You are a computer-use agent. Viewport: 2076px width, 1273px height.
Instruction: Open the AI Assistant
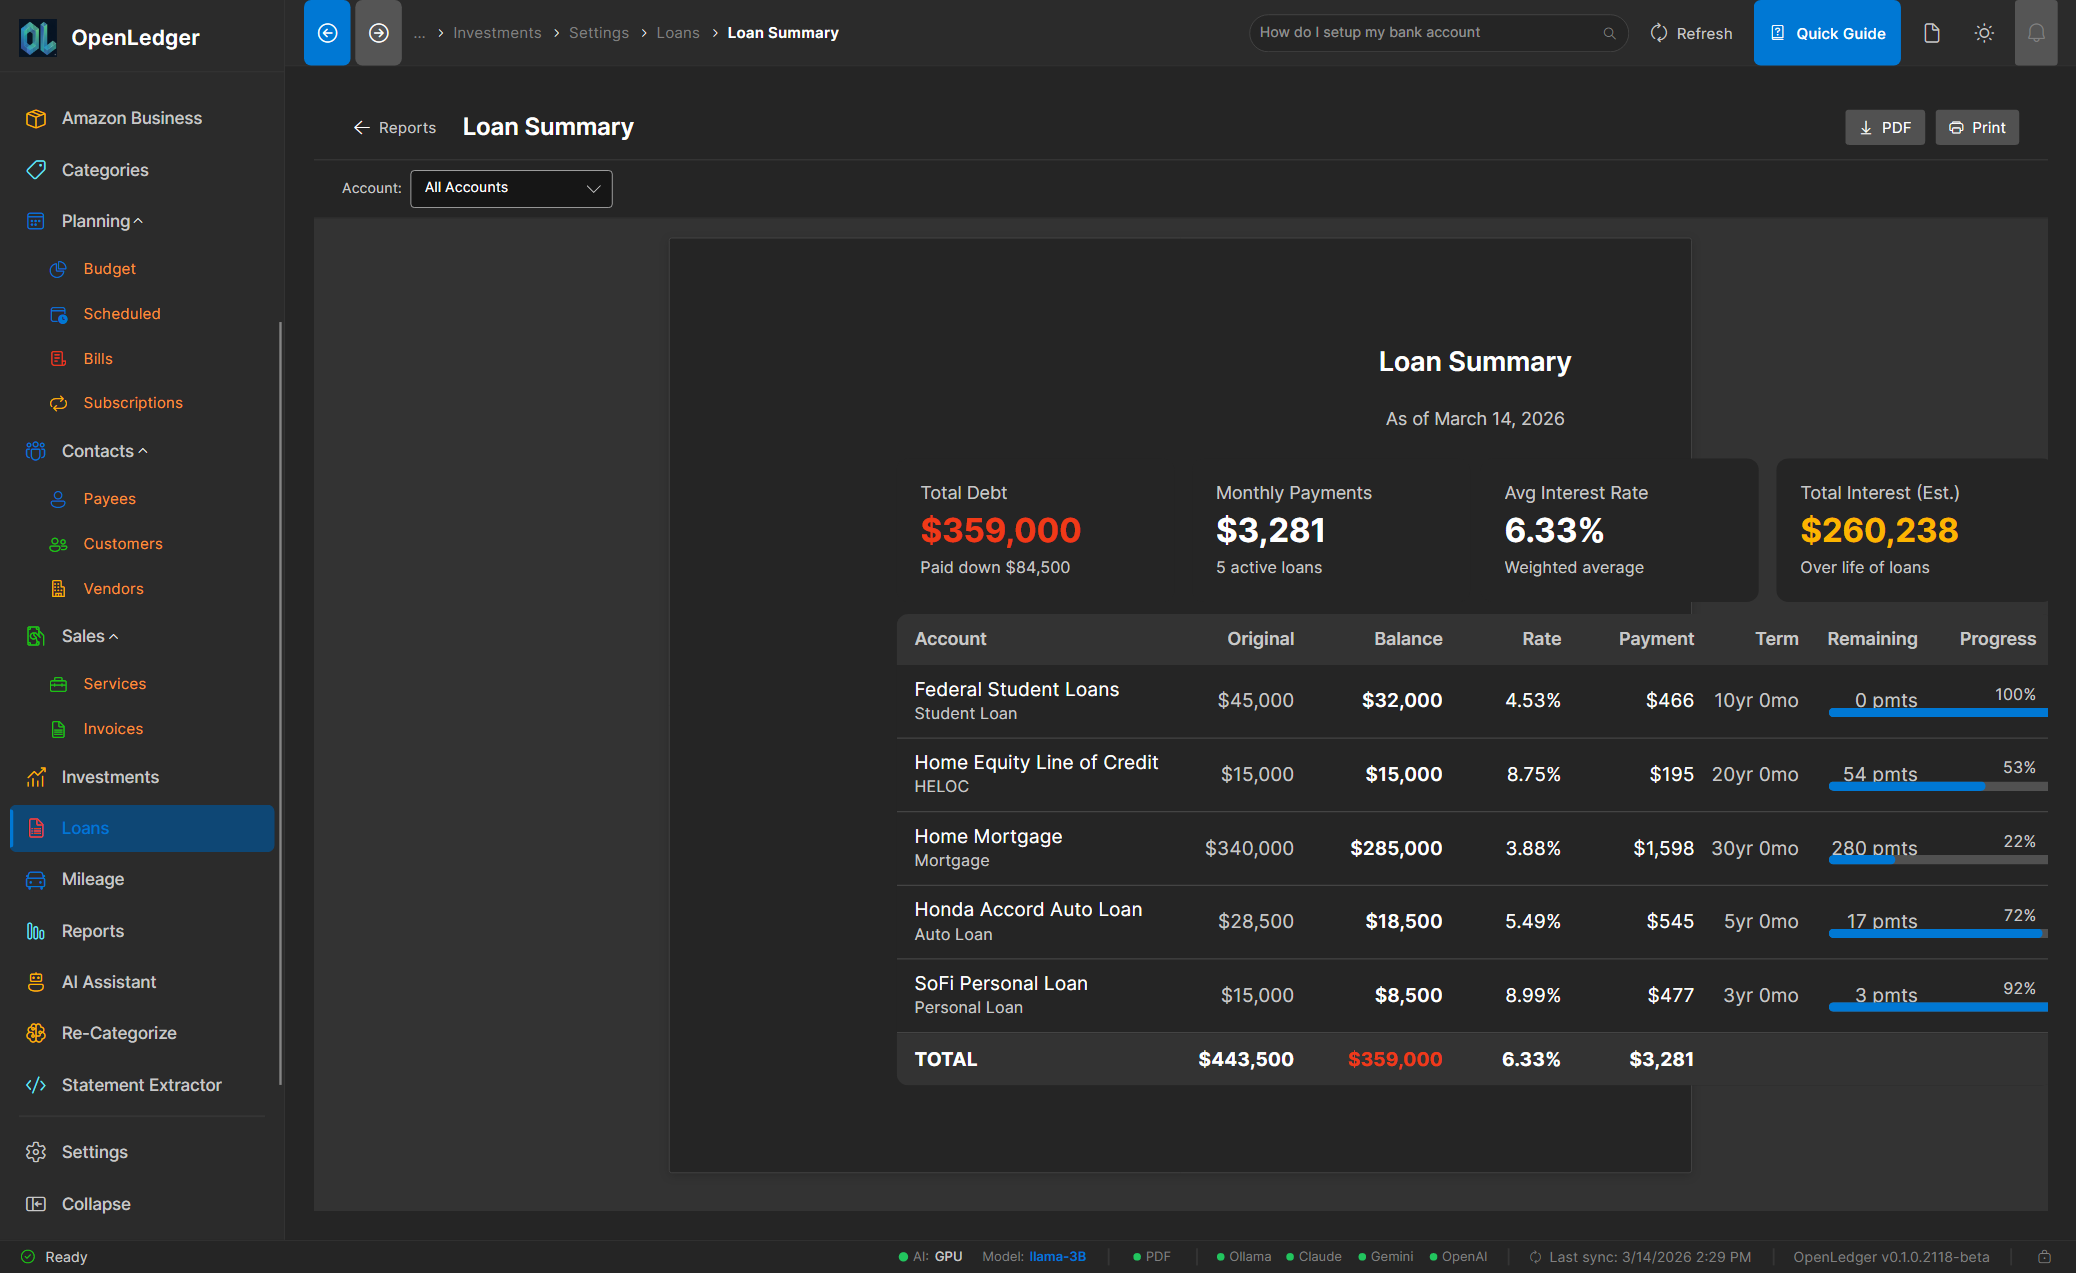click(x=108, y=982)
